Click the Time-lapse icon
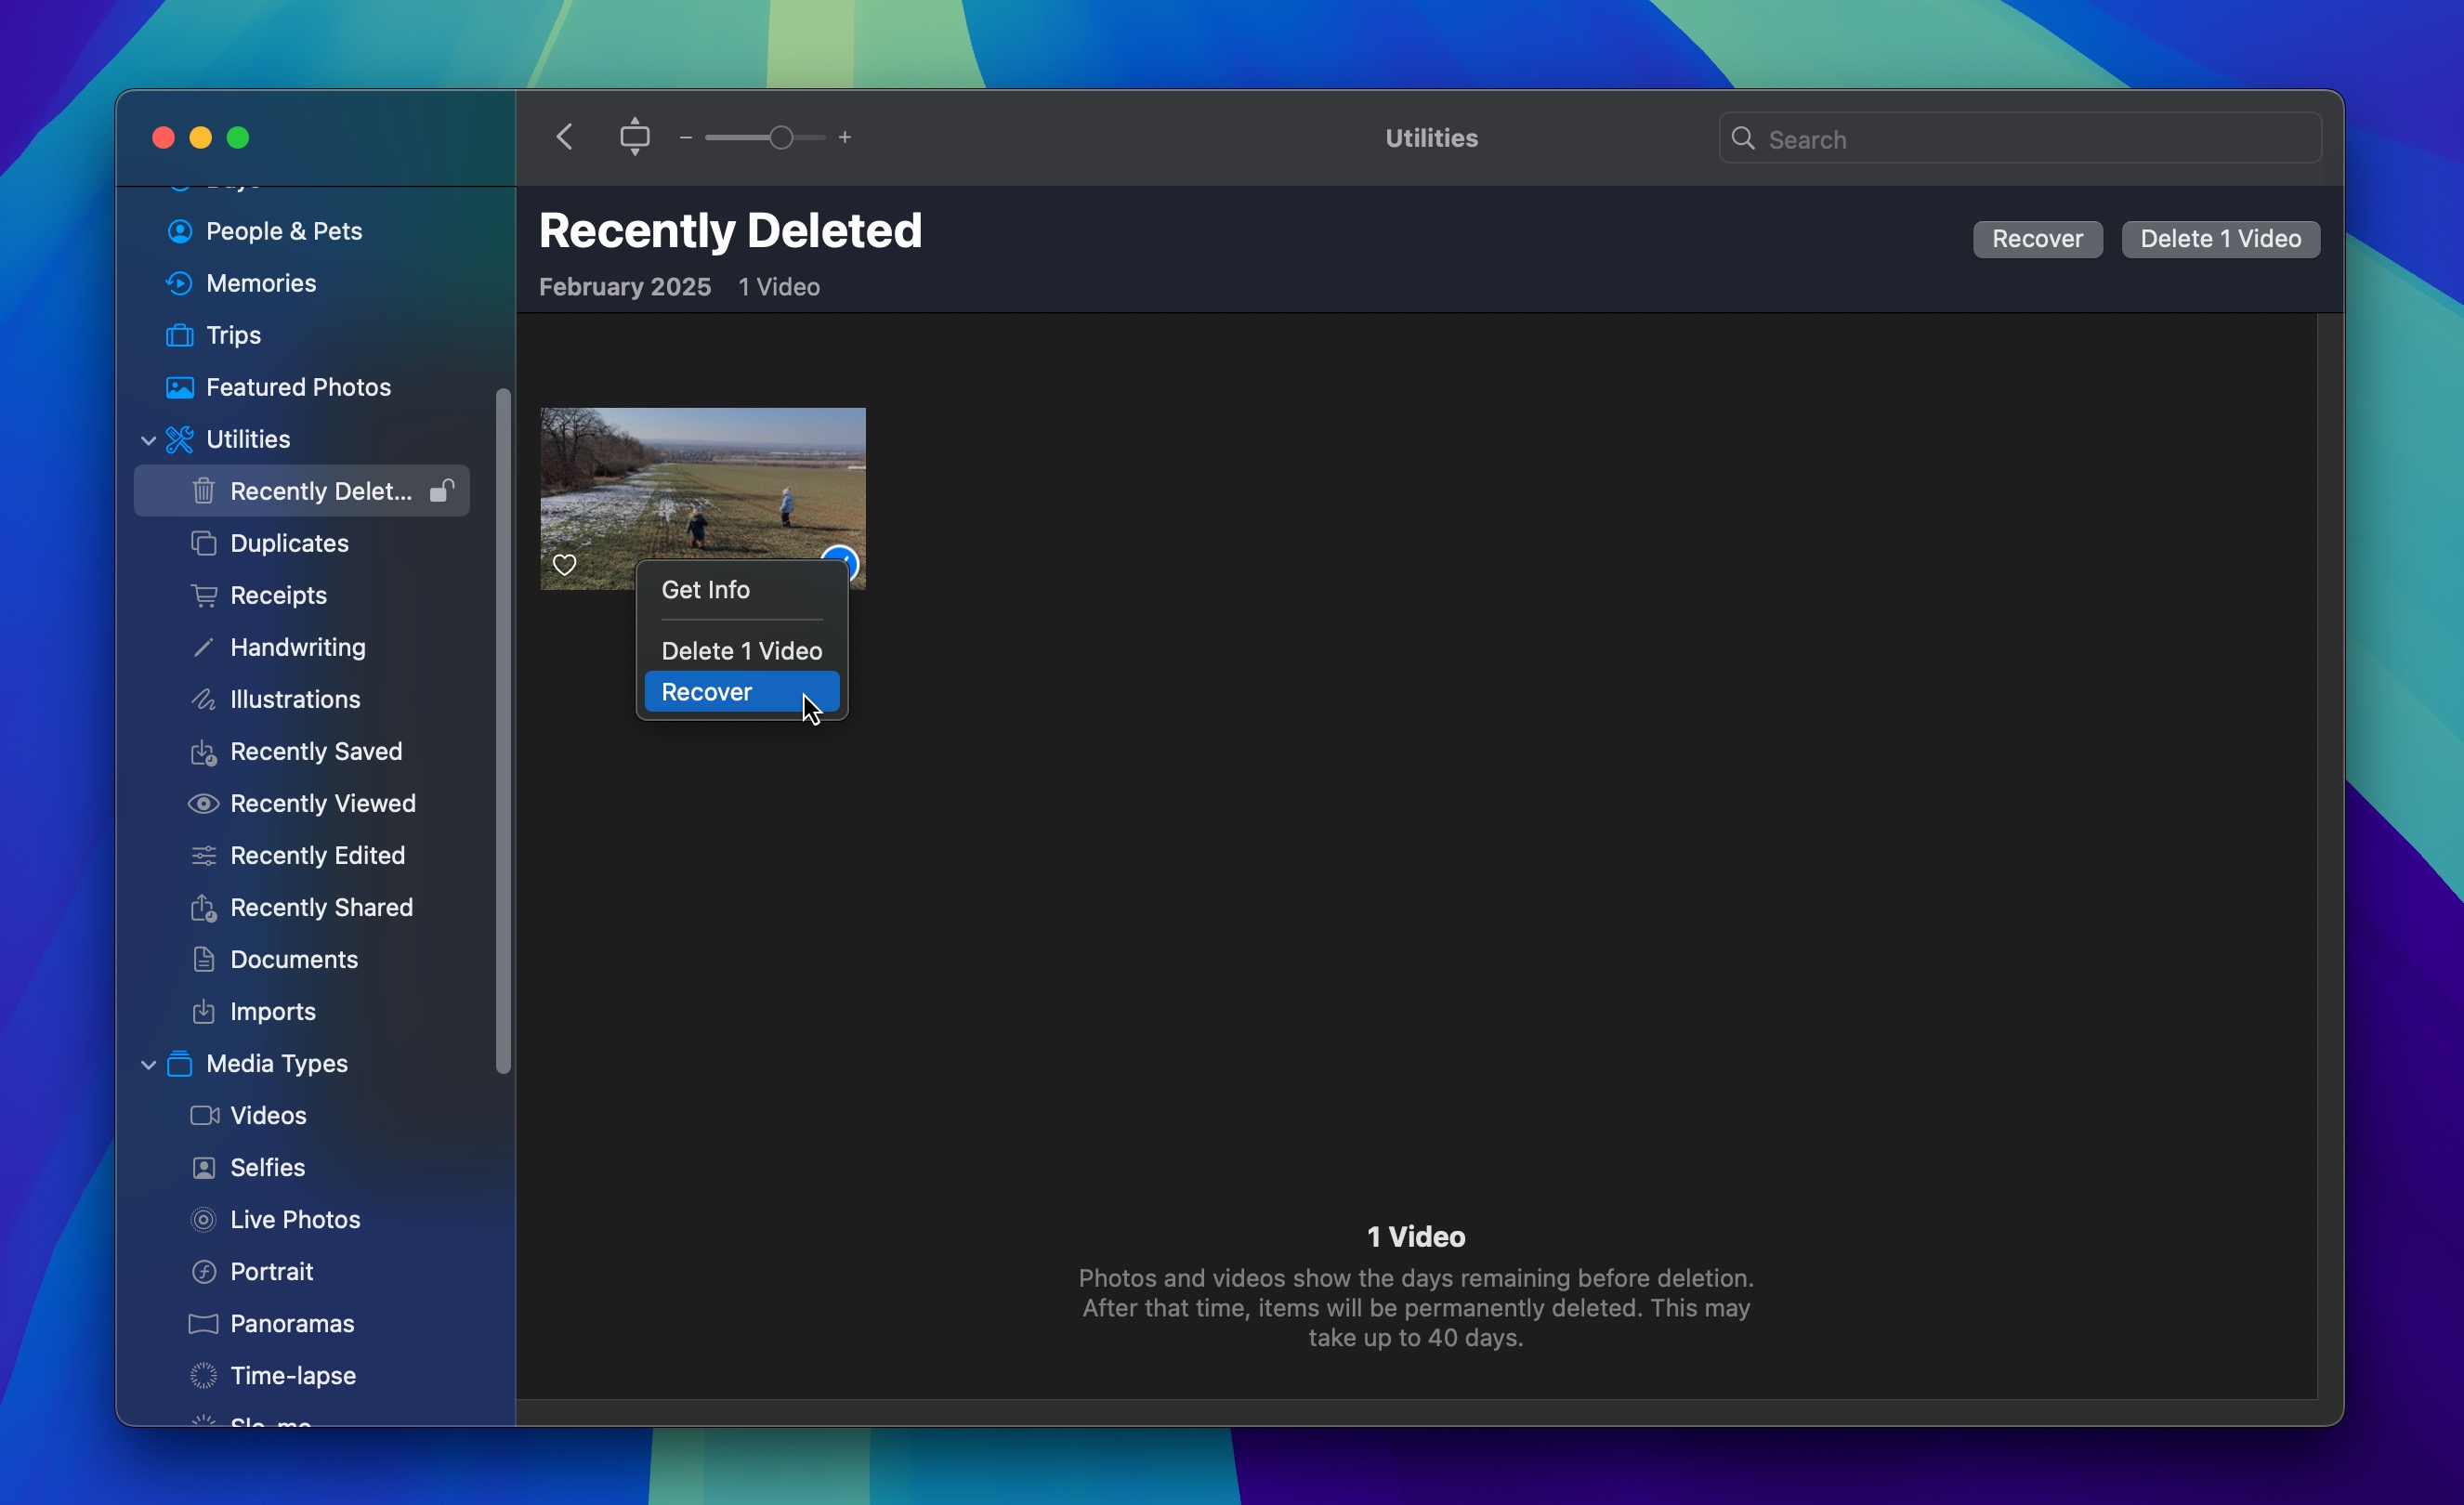Viewport: 2464px width, 1505px height. point(203,1375)
